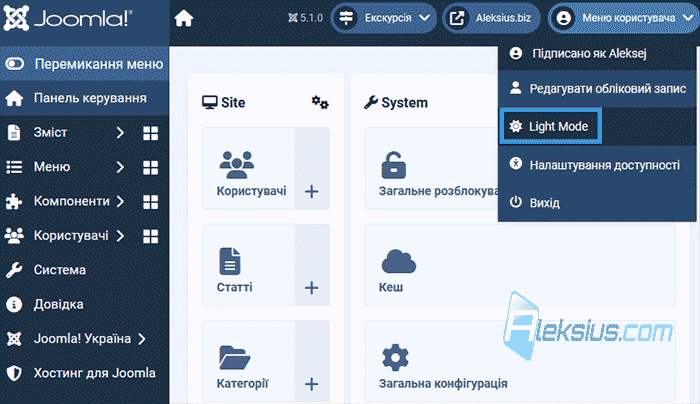This screenshot has height=404, width=700.
Task: Open Aleksius.biz site link
Action: tap(491, 18)
